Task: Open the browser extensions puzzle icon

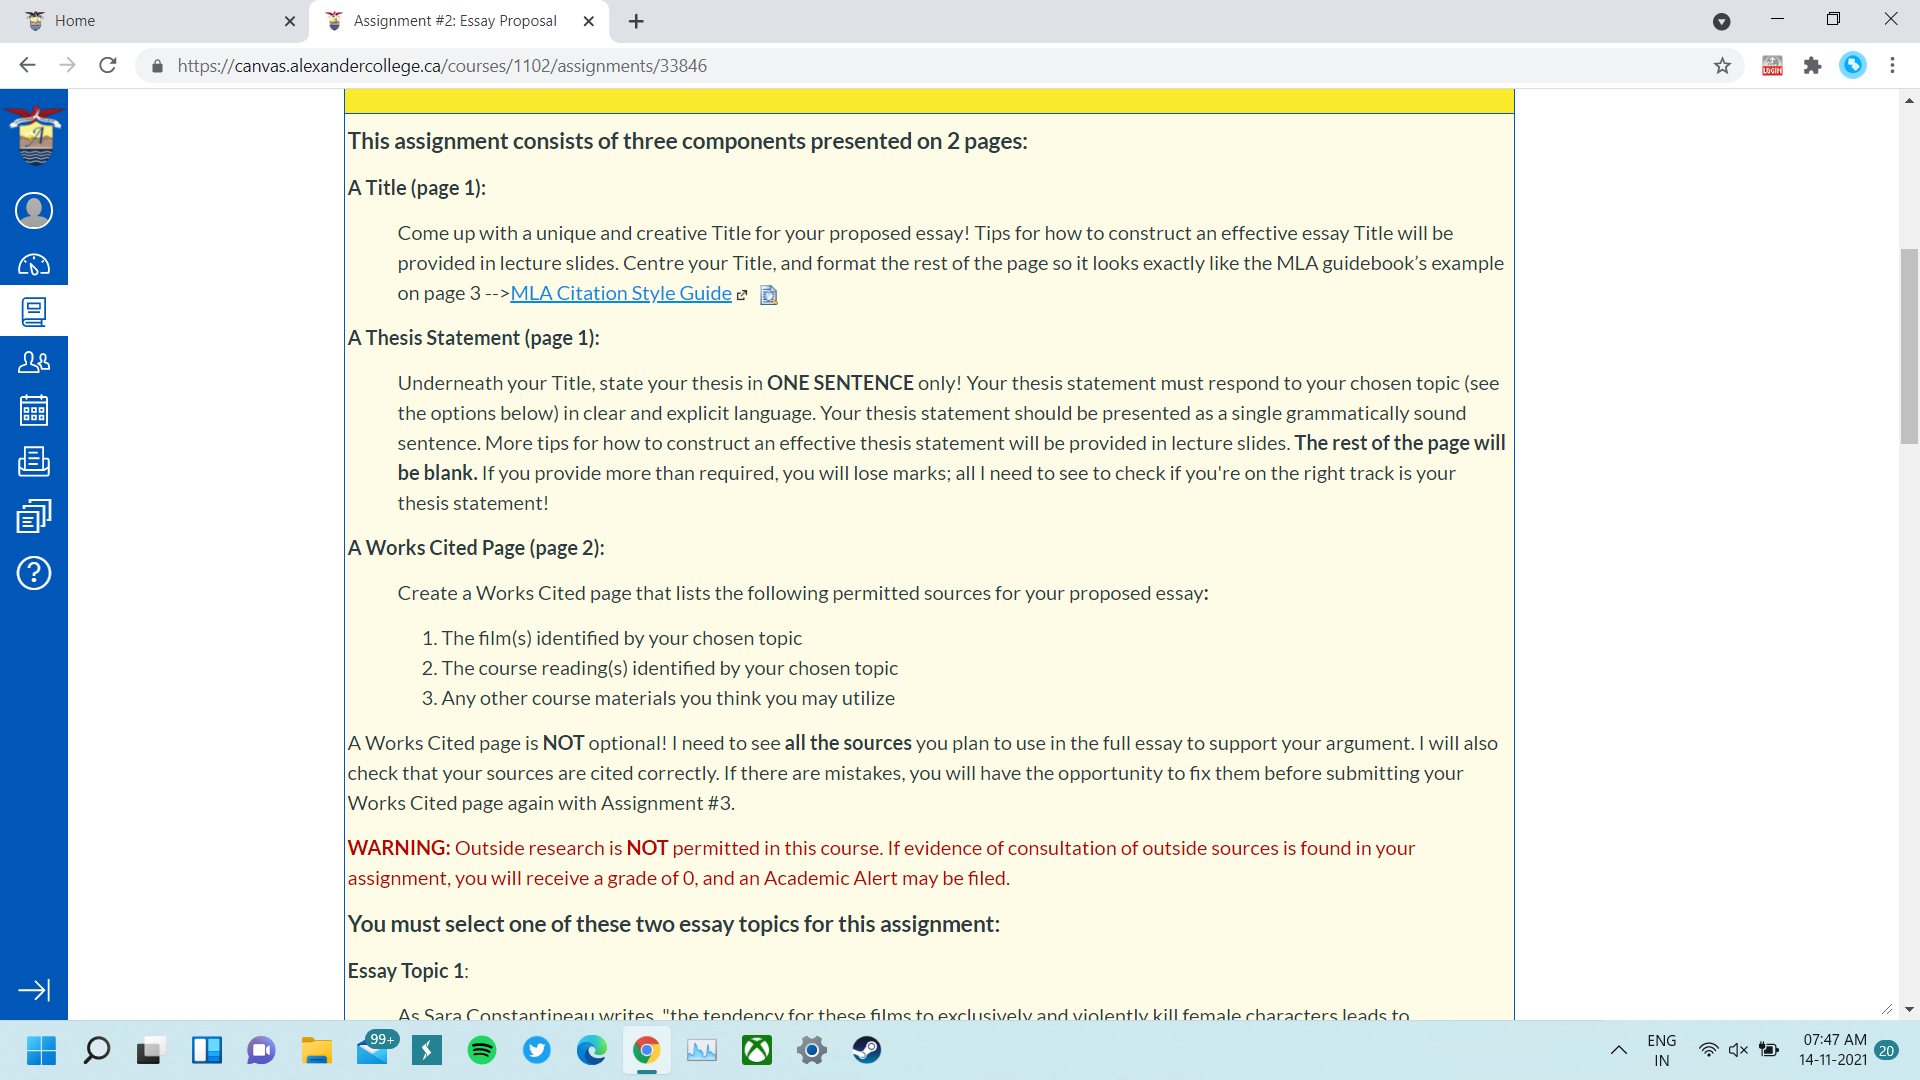Action: tap(1812, 66)
